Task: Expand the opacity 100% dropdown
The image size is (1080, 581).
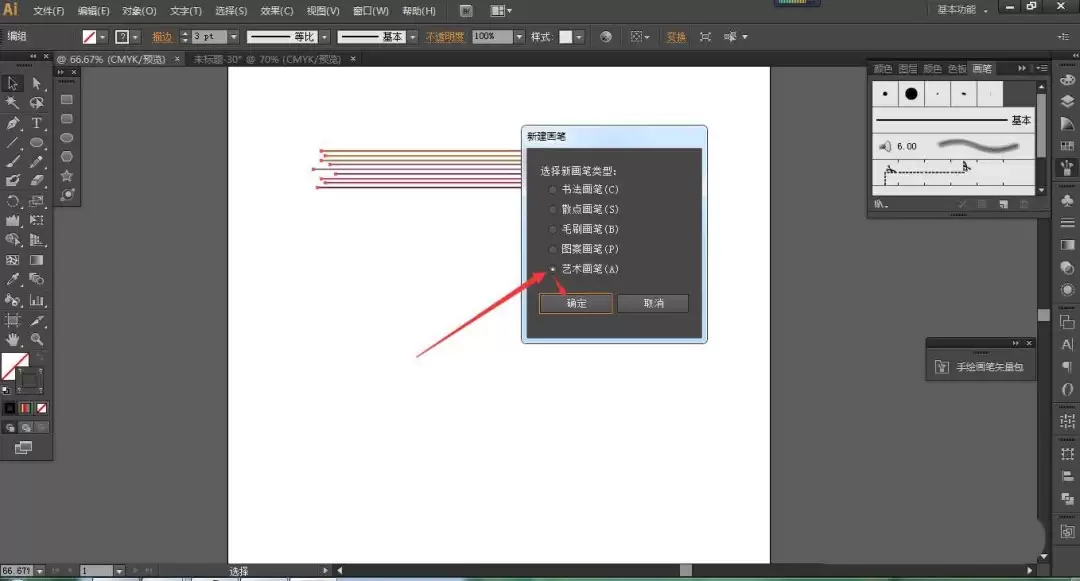Action: pyautogui.click(x=519, y=36)
